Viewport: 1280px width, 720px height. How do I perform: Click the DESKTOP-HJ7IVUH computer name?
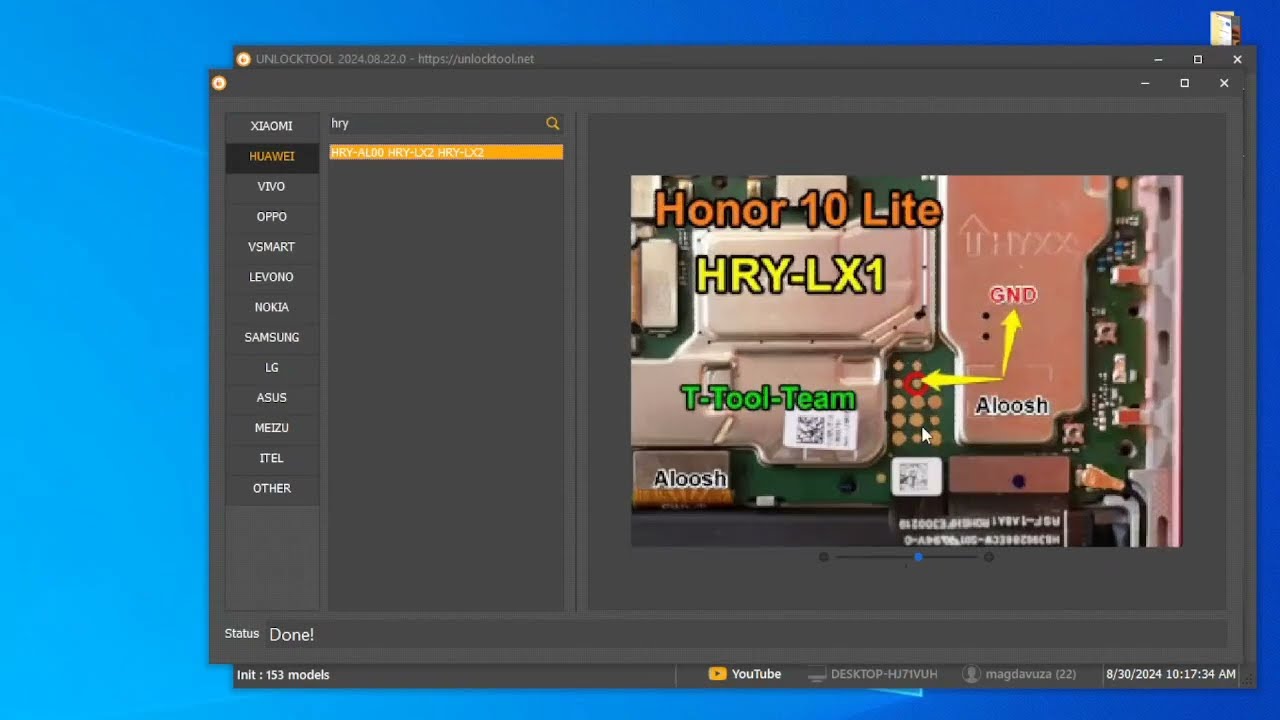[884, 674]
